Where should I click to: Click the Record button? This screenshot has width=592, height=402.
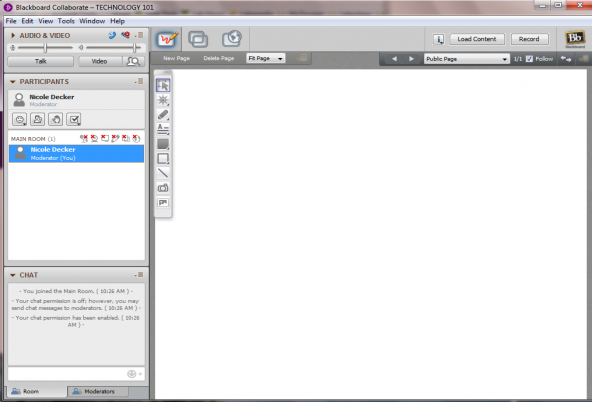[x=529, y=39]
